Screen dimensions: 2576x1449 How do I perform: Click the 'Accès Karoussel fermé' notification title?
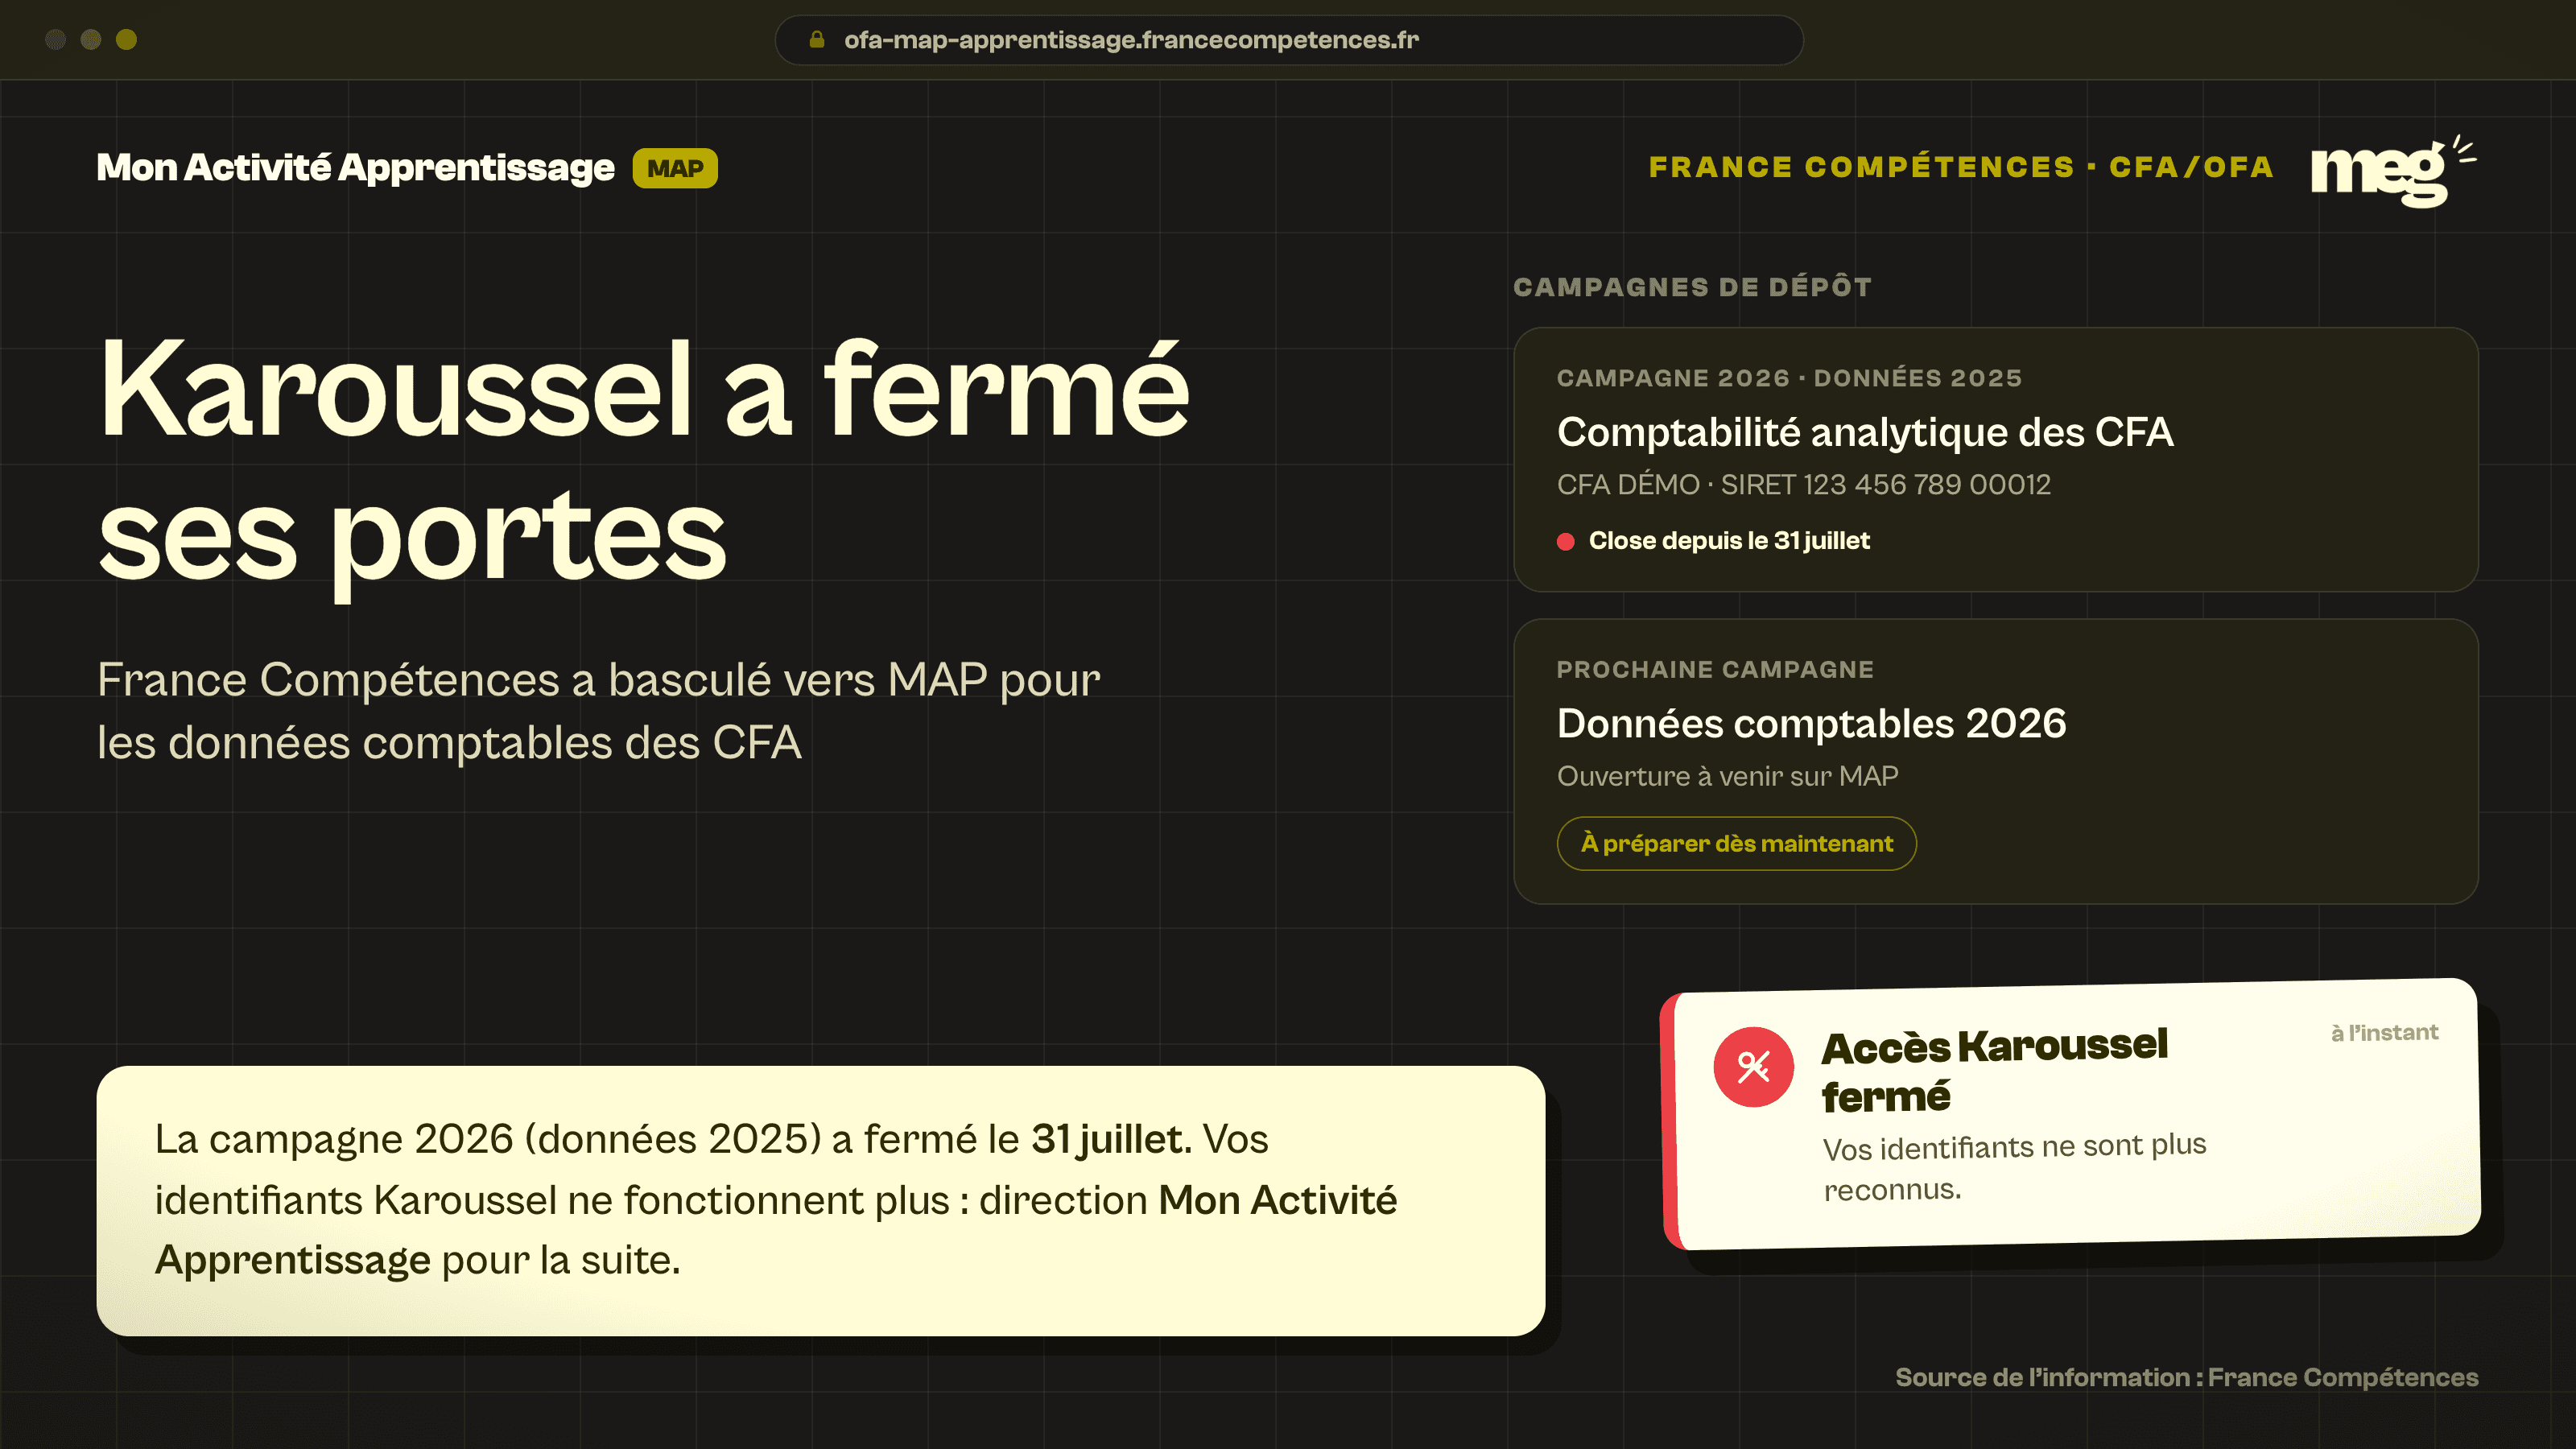tap(1994, 1071)
